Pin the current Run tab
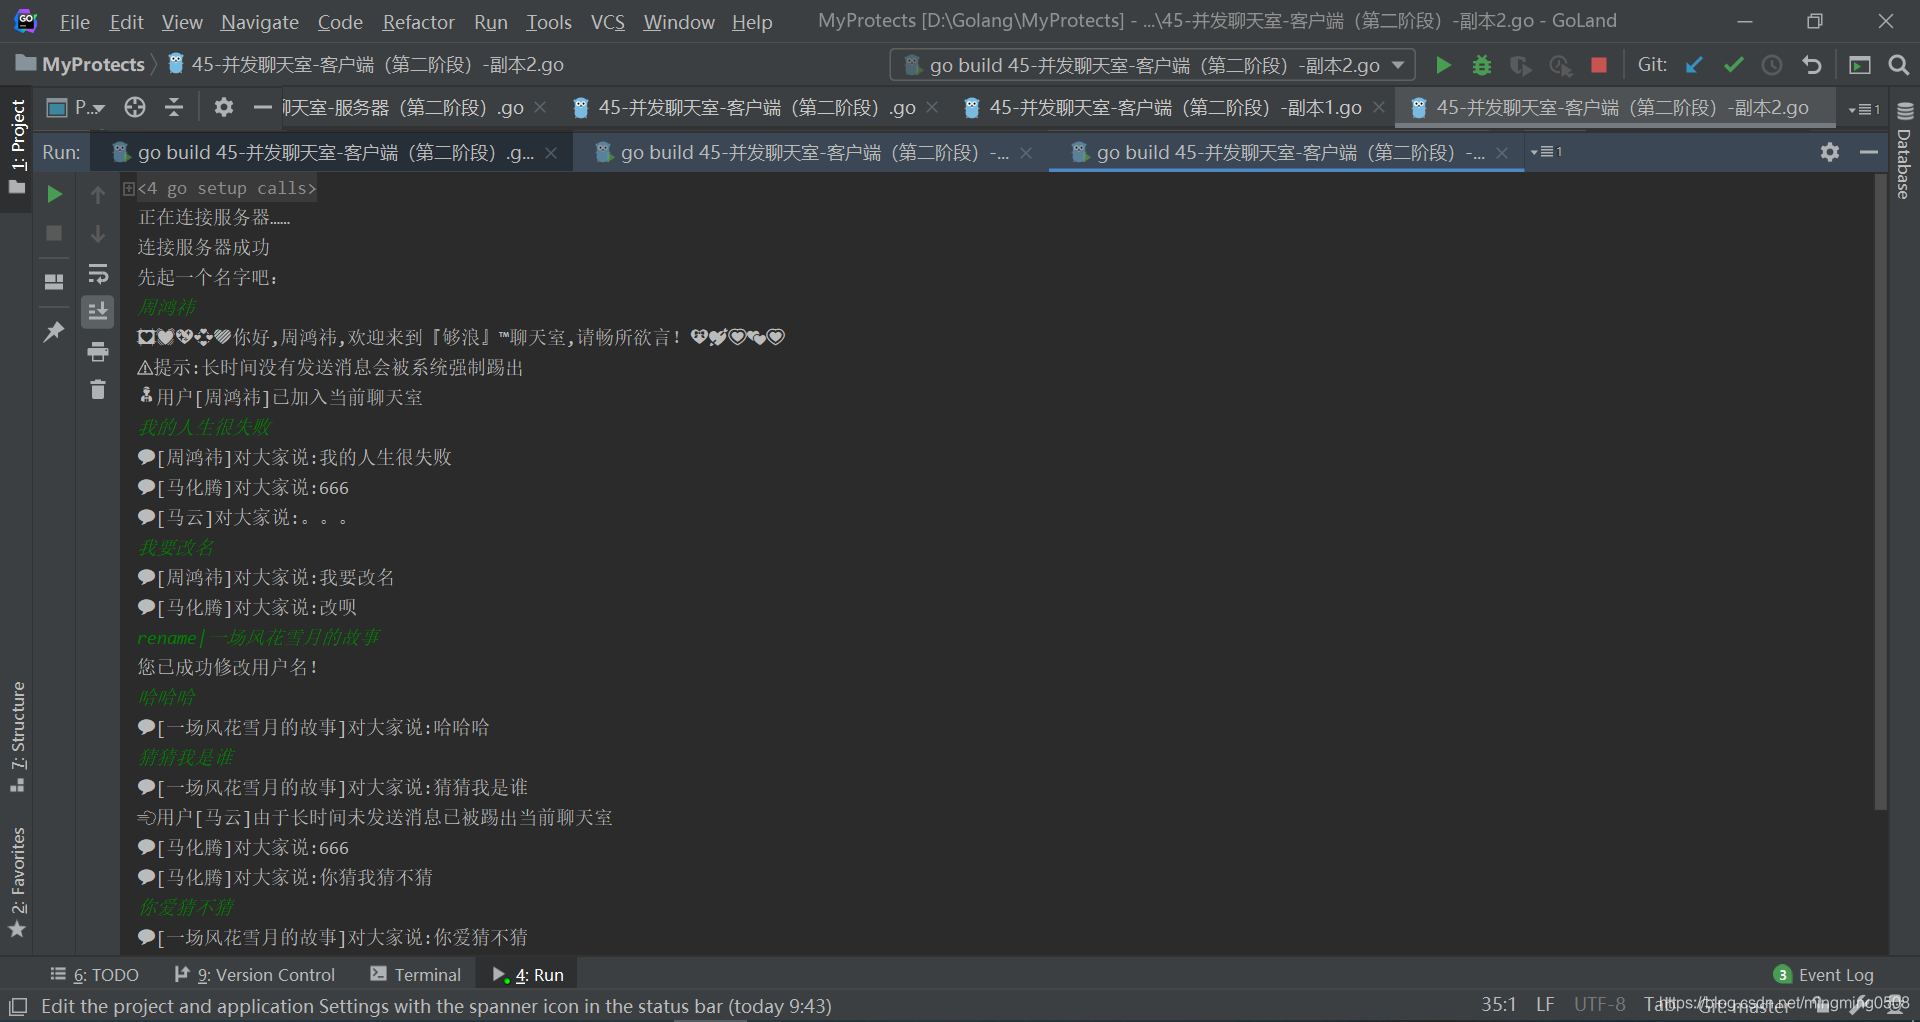Image resolution: width=1920 pixels, height=1022 pixels. (54, 331)
